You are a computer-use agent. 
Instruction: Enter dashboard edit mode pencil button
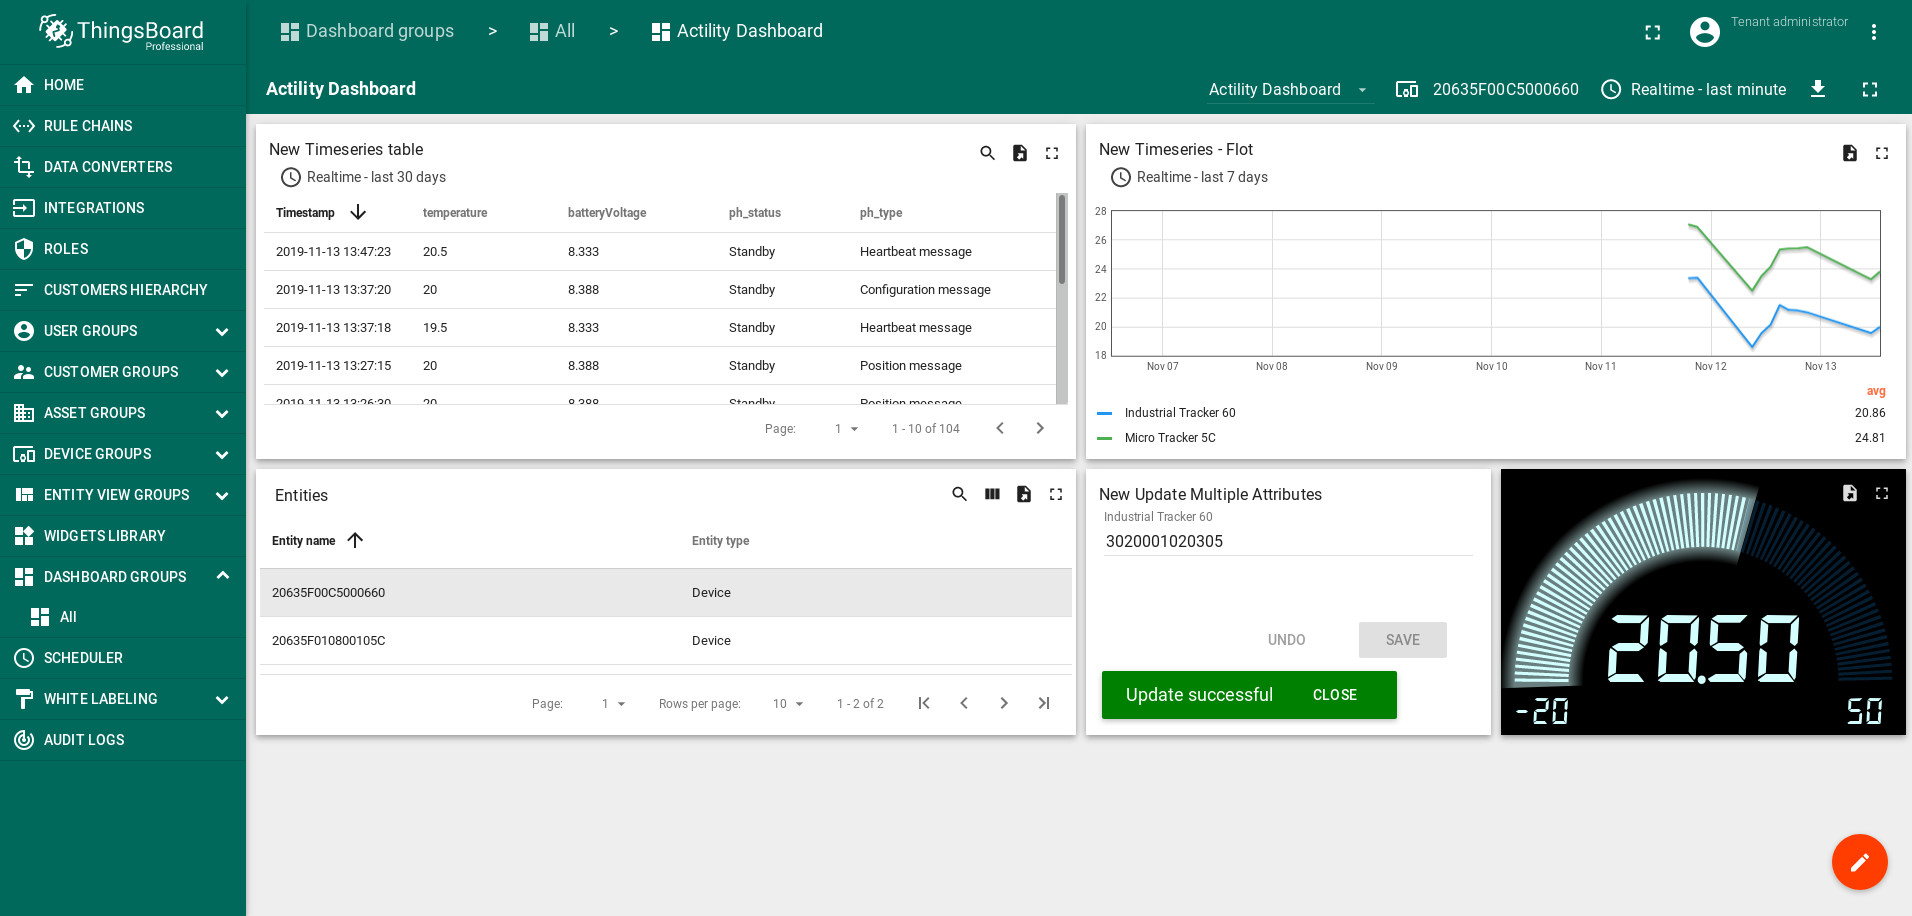click(x=1860, y=862)
